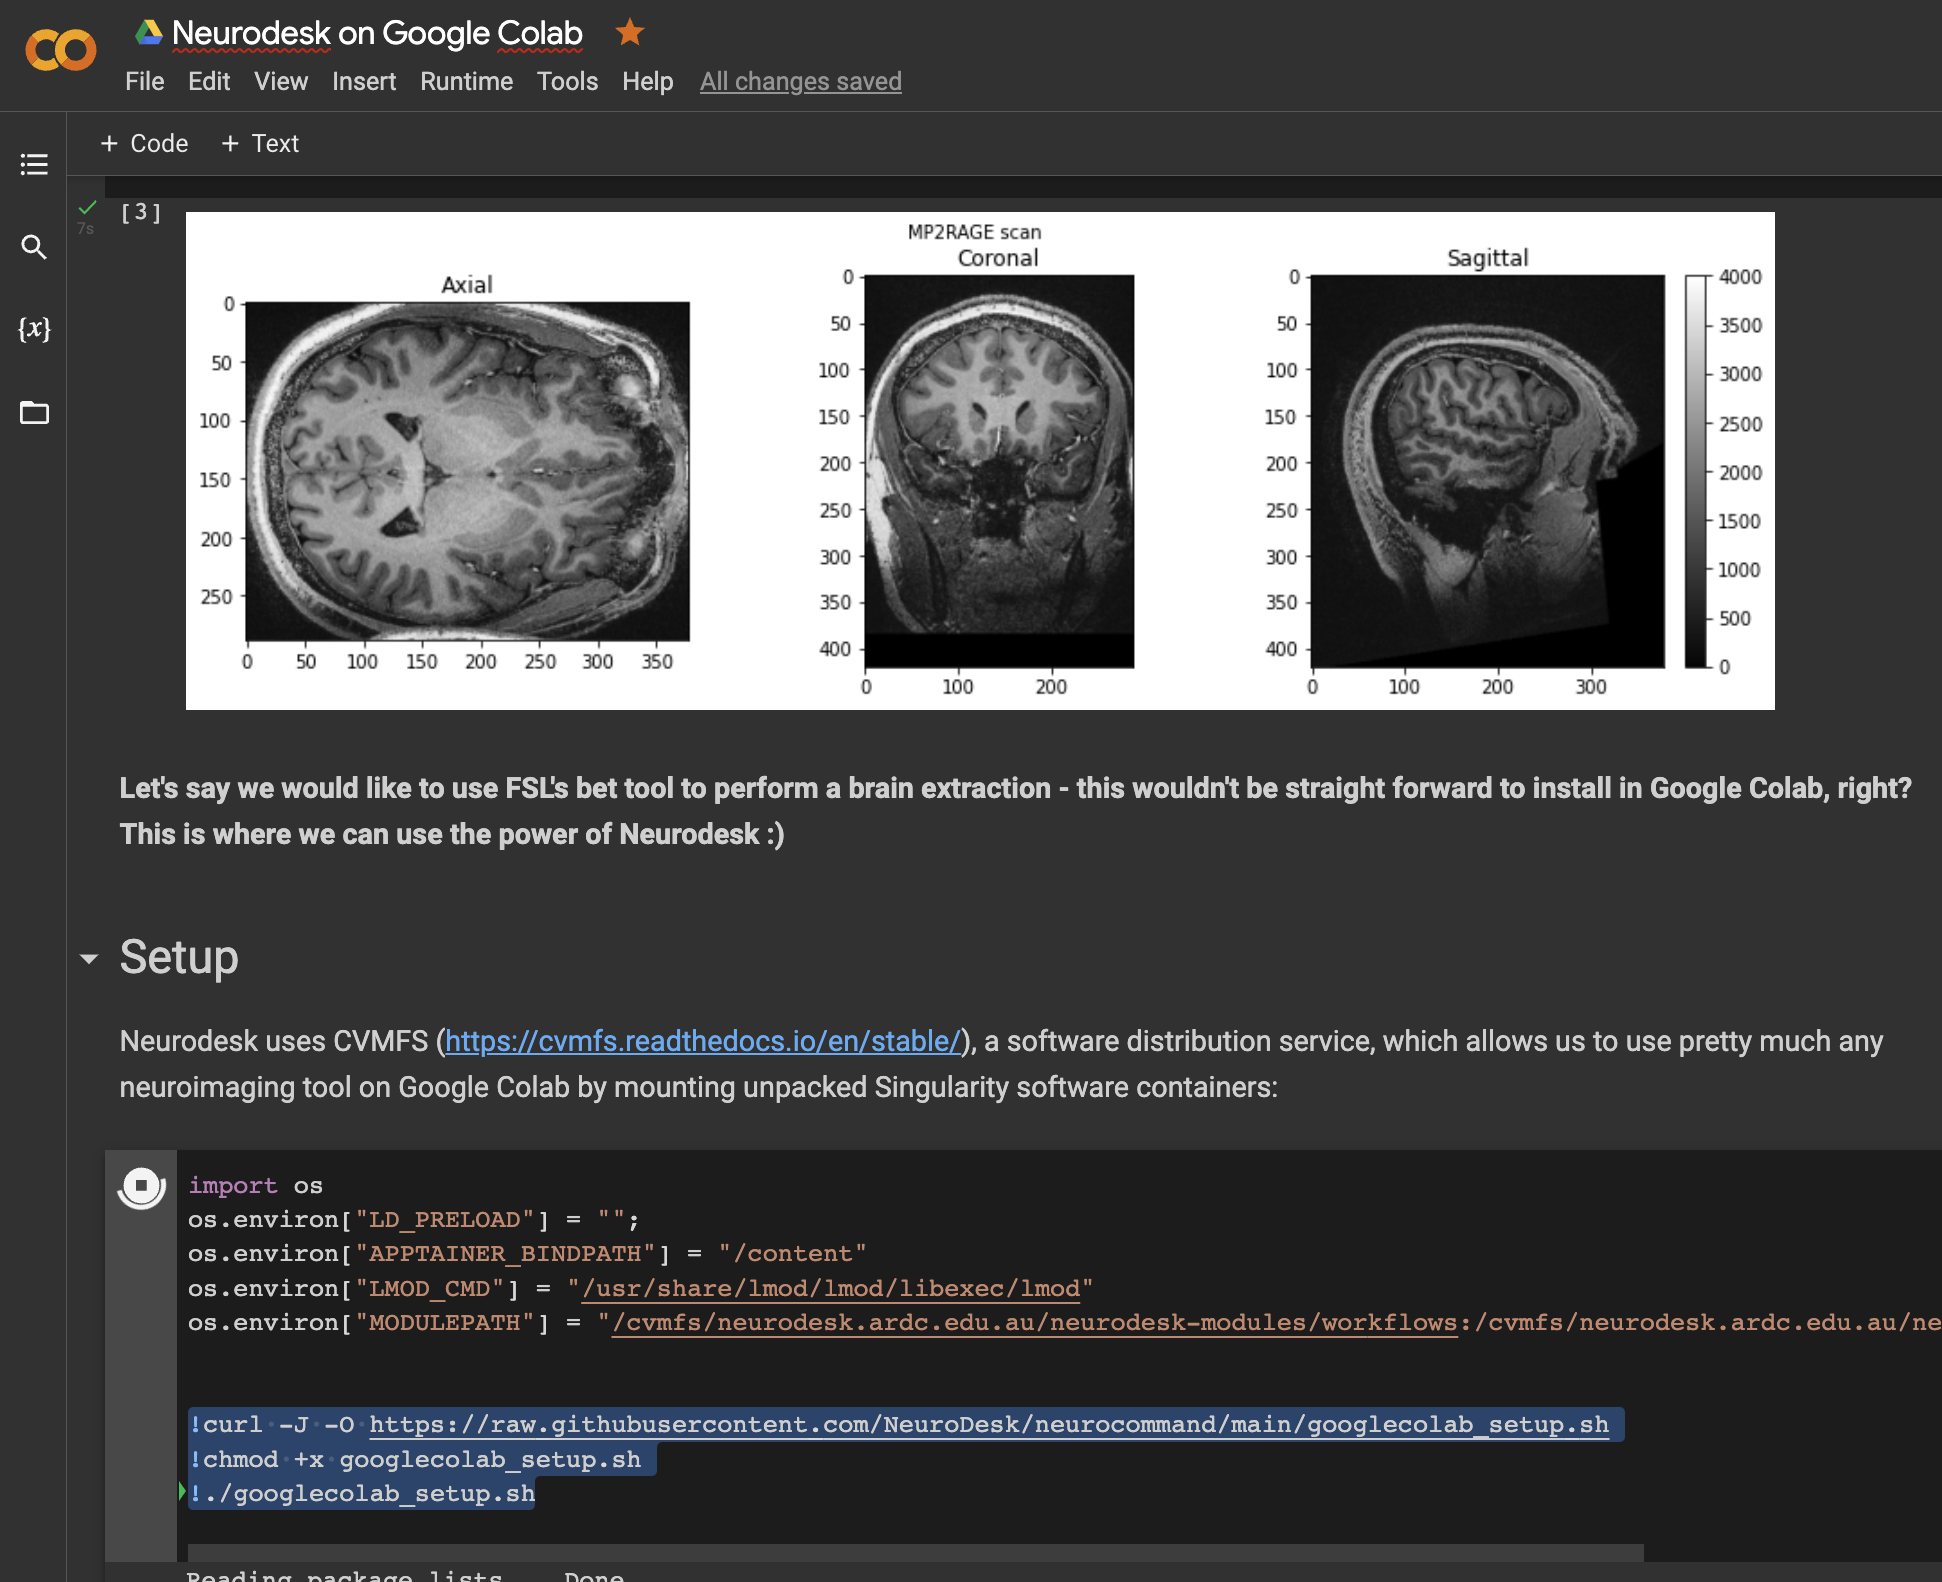1942x1582 pixels.
Task: Open the Insert menu
Action: tap(364, 81)
